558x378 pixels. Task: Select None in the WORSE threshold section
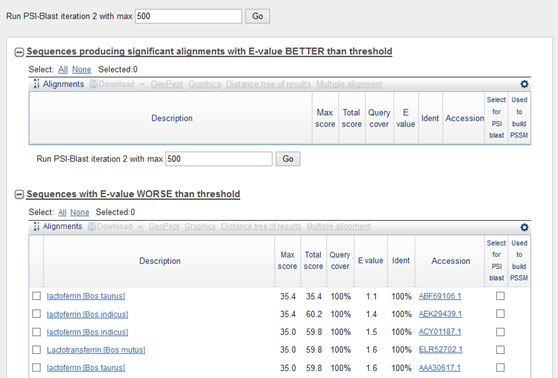point(80,212)
